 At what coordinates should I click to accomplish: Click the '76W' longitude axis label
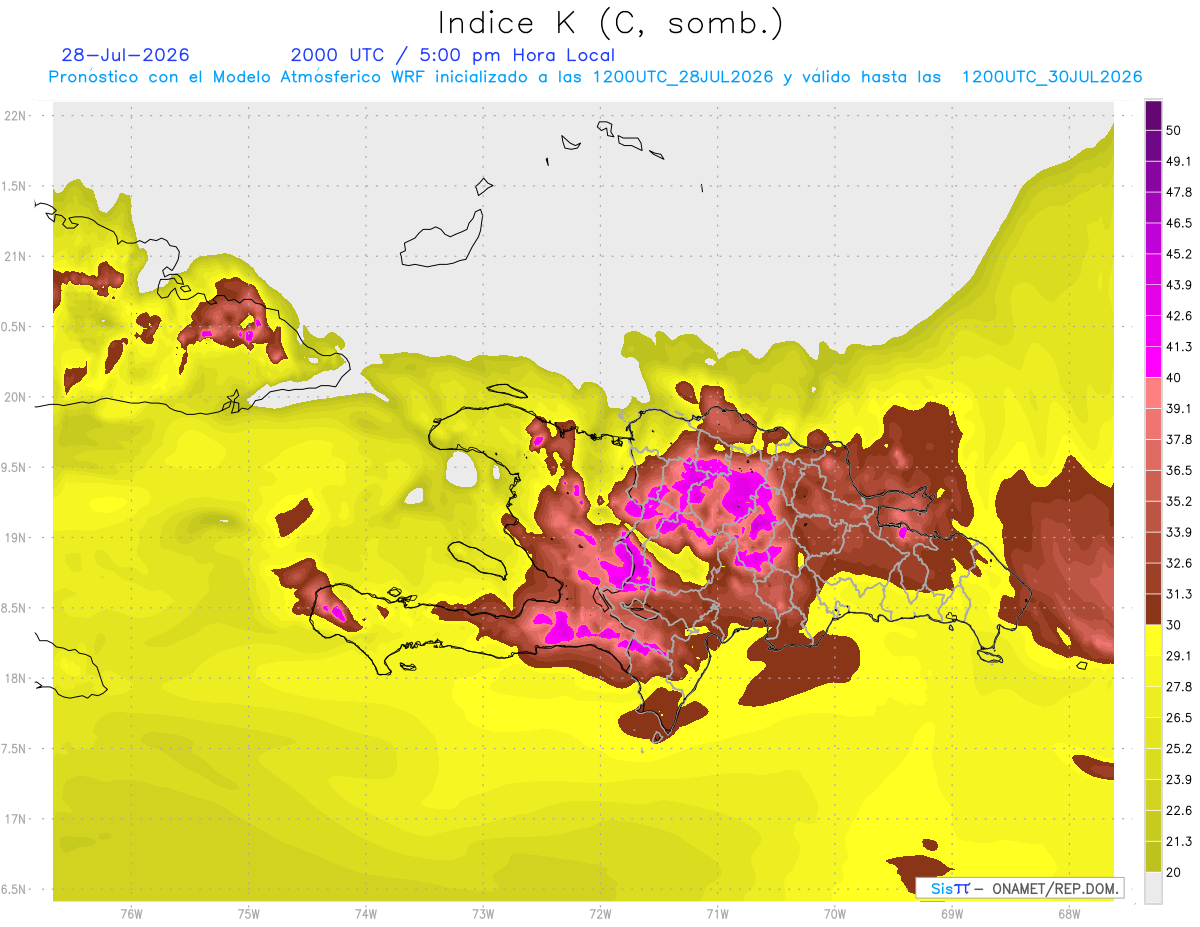(x=131, y=914)
